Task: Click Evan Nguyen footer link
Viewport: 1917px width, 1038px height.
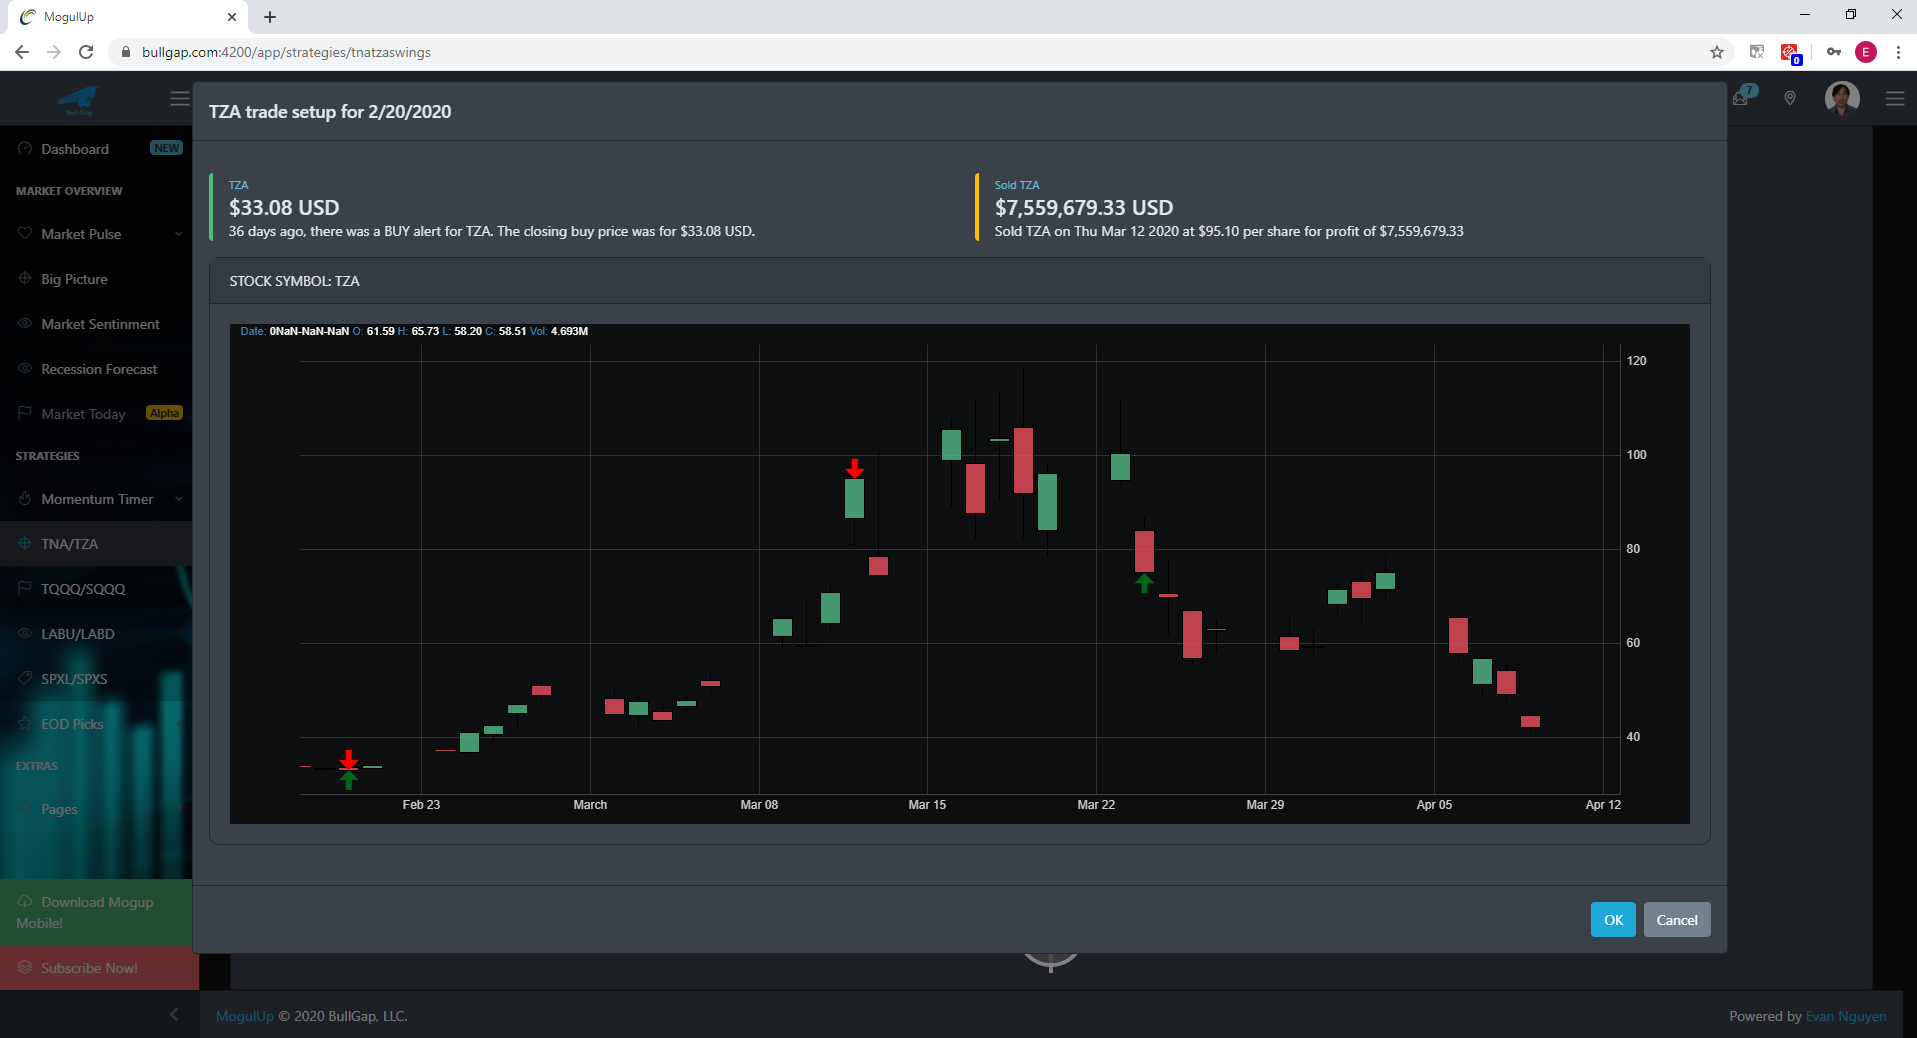Action: (1846, 1016)
